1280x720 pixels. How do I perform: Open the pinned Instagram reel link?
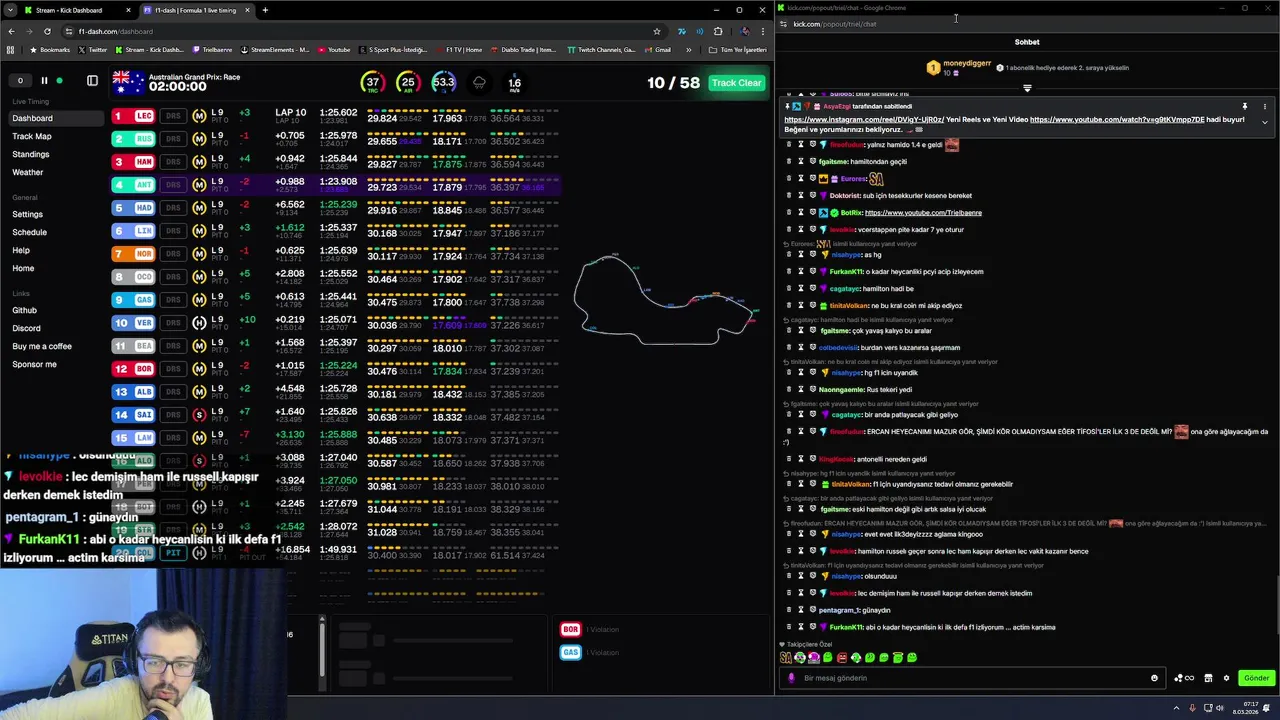(x=864, y=120)
